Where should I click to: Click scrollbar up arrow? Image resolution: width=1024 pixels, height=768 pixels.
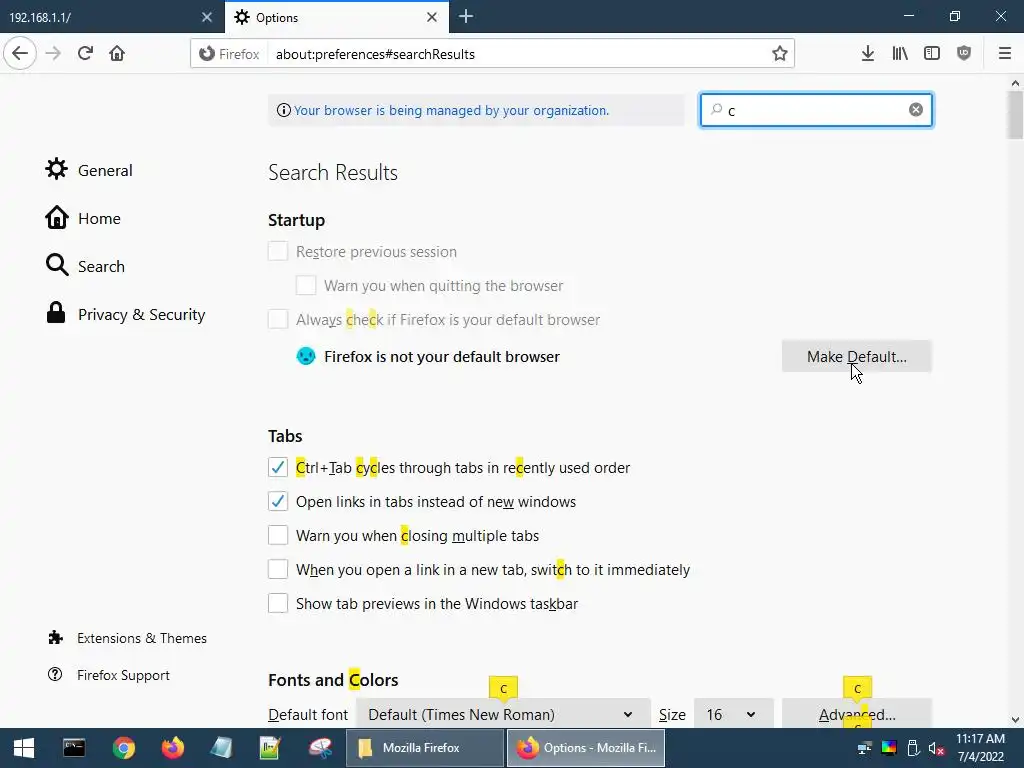[x=1015, y=83]
